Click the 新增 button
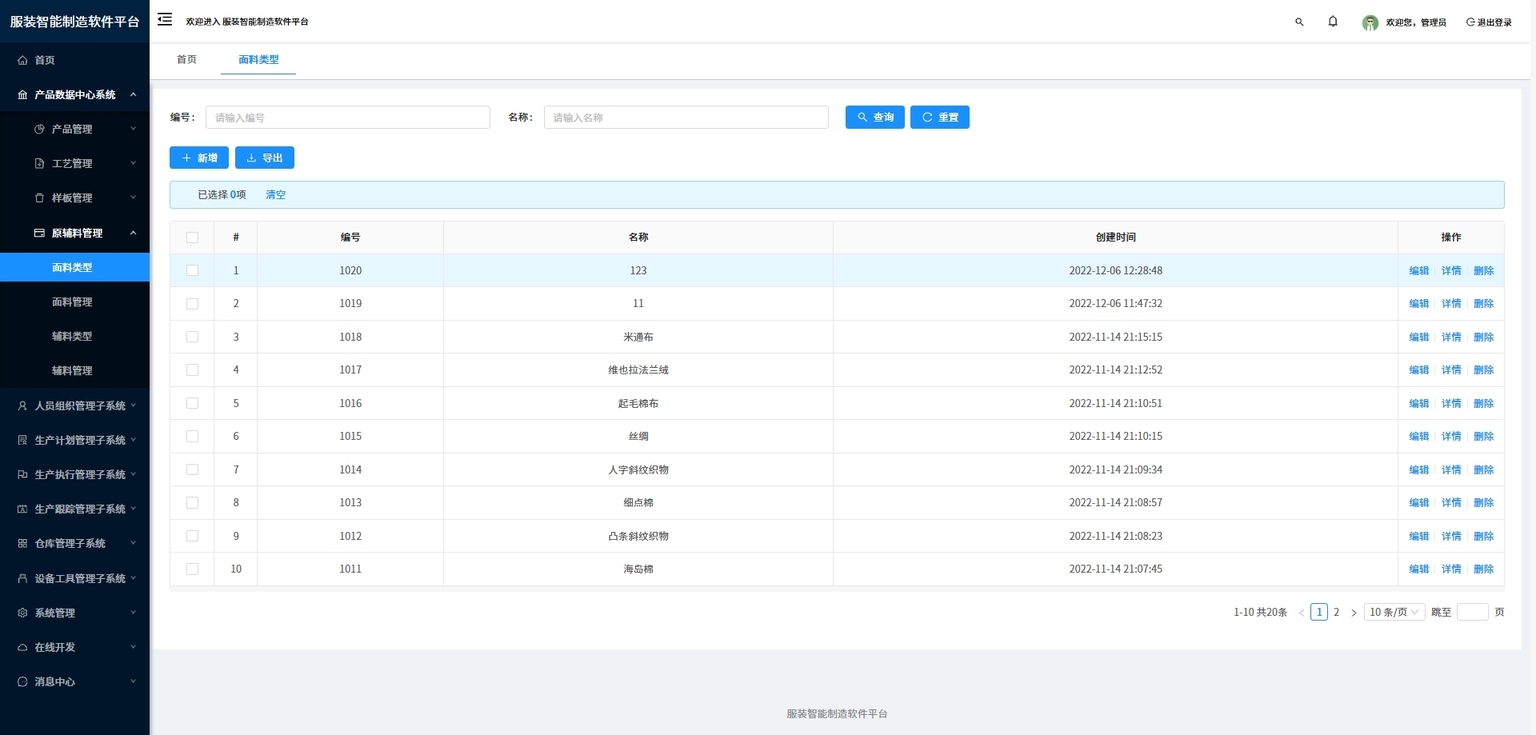Image resolution: width=1536 pixels, height=735 pixels. pos(199,158)
